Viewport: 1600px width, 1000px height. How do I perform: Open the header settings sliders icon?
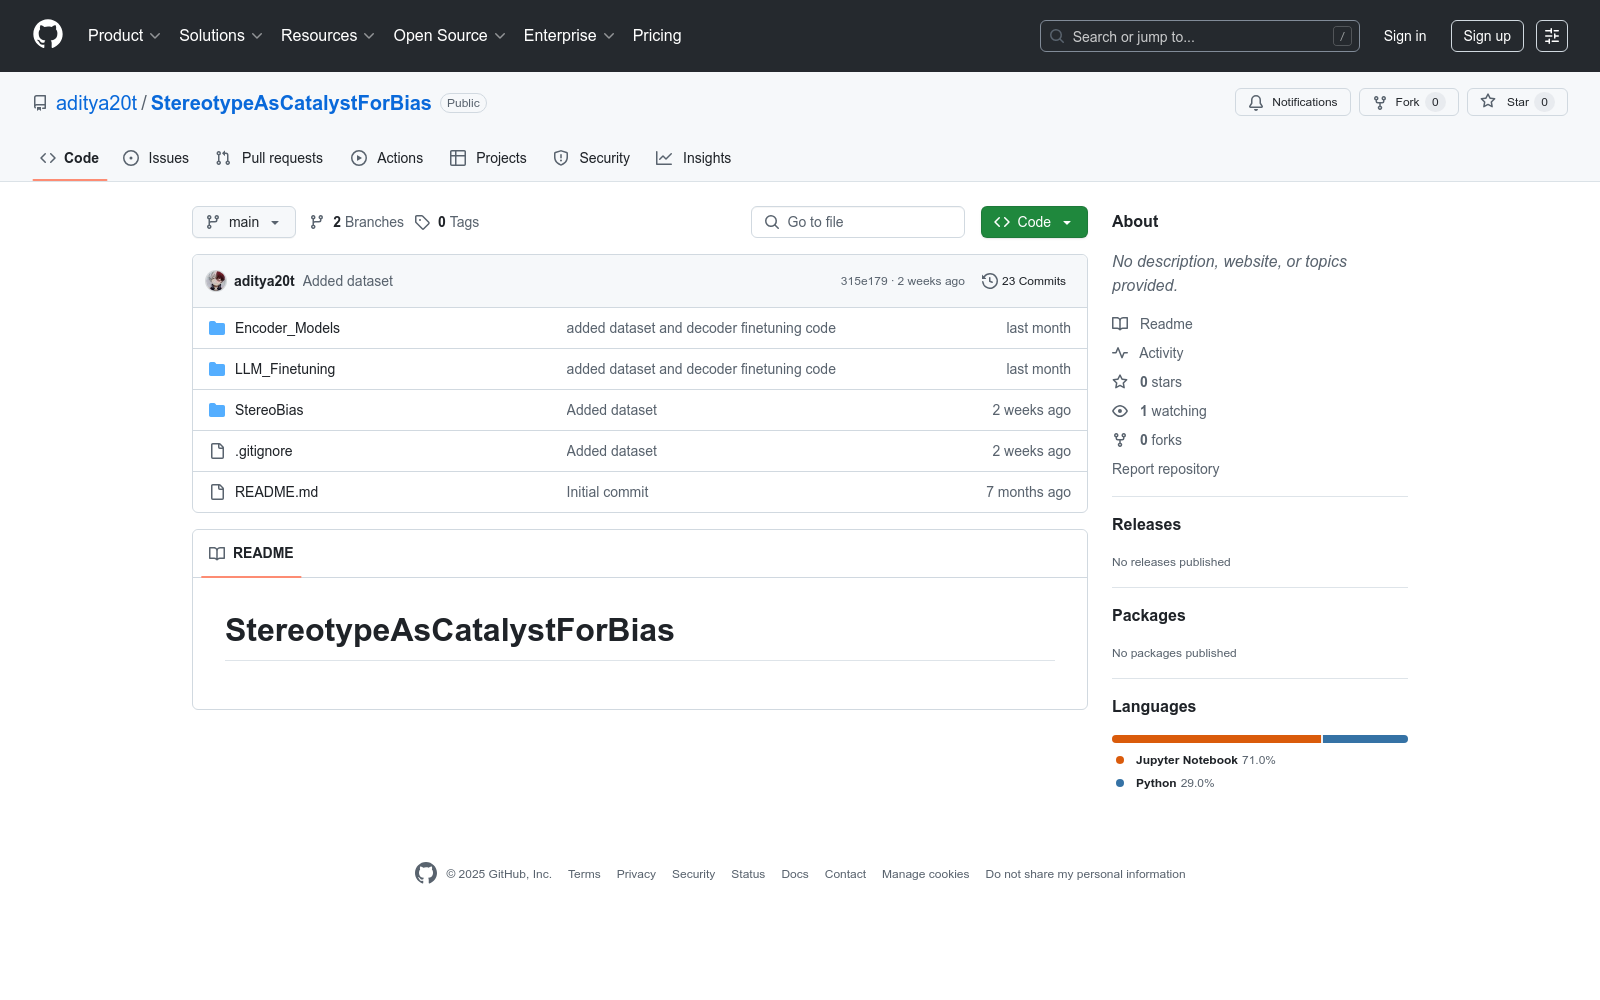pyautogui.click(x=1552, y=36)
